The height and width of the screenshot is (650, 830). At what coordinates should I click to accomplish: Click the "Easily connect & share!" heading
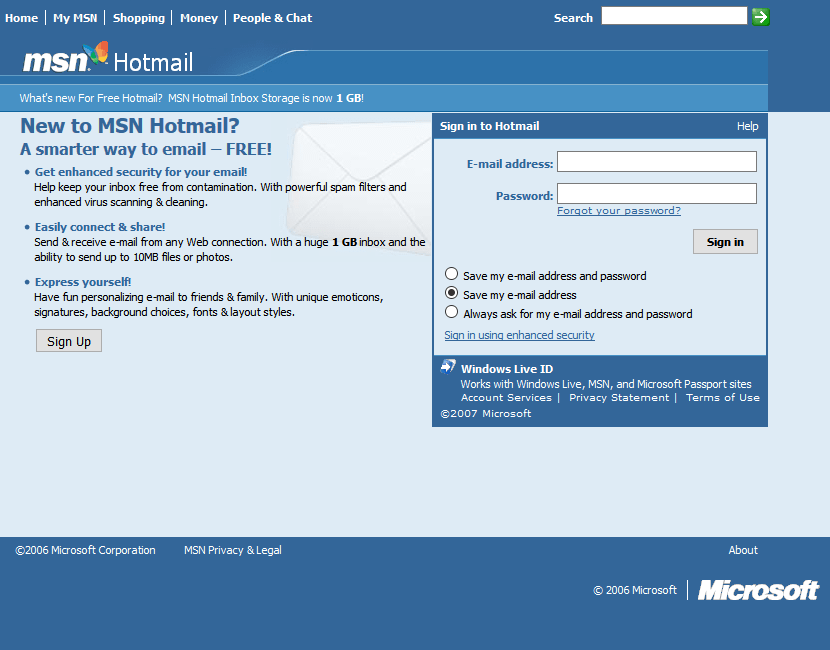click(x=100, y=227)
